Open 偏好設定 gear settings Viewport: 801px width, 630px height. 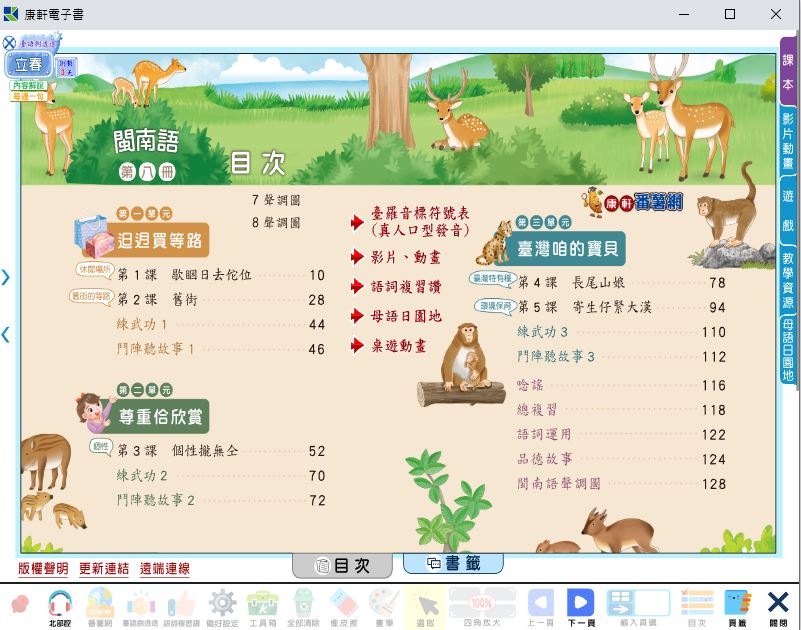point(222,608)
